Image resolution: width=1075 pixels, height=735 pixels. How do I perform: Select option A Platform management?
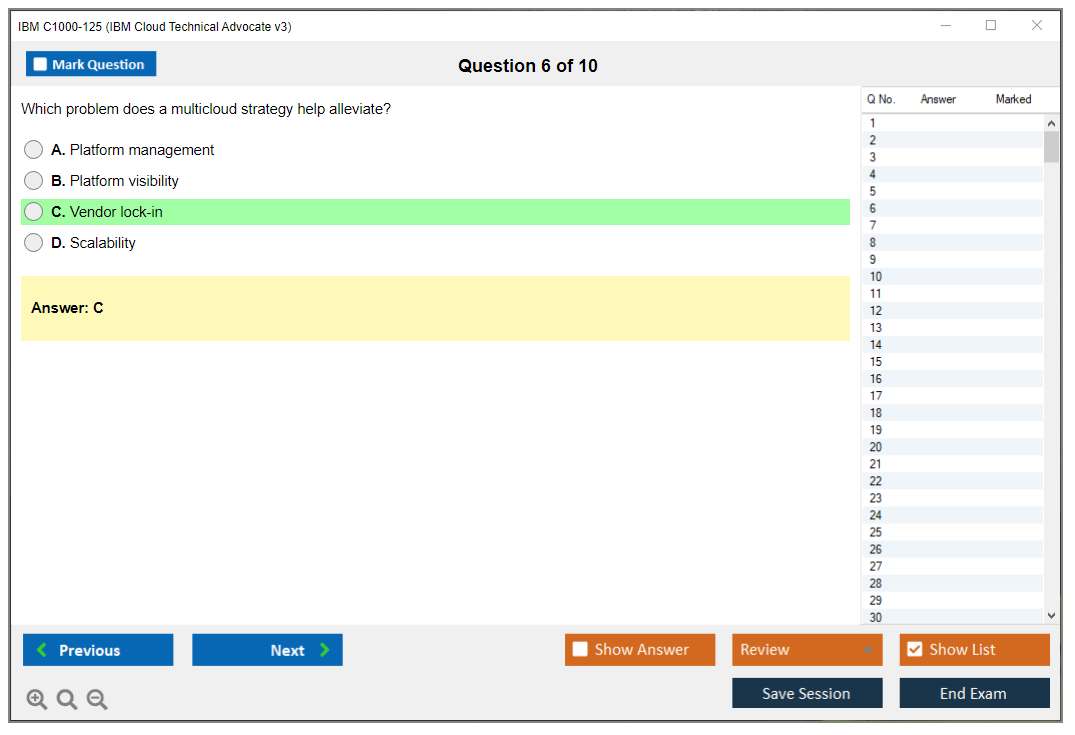34,150
